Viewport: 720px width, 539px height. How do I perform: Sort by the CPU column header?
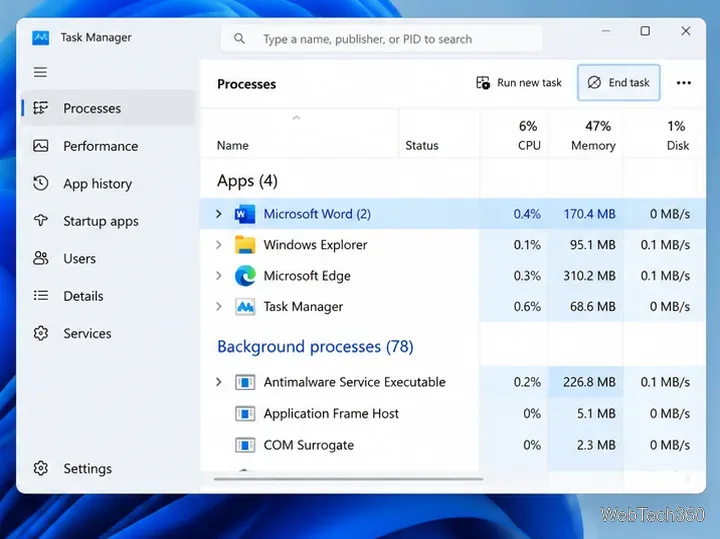529,146
